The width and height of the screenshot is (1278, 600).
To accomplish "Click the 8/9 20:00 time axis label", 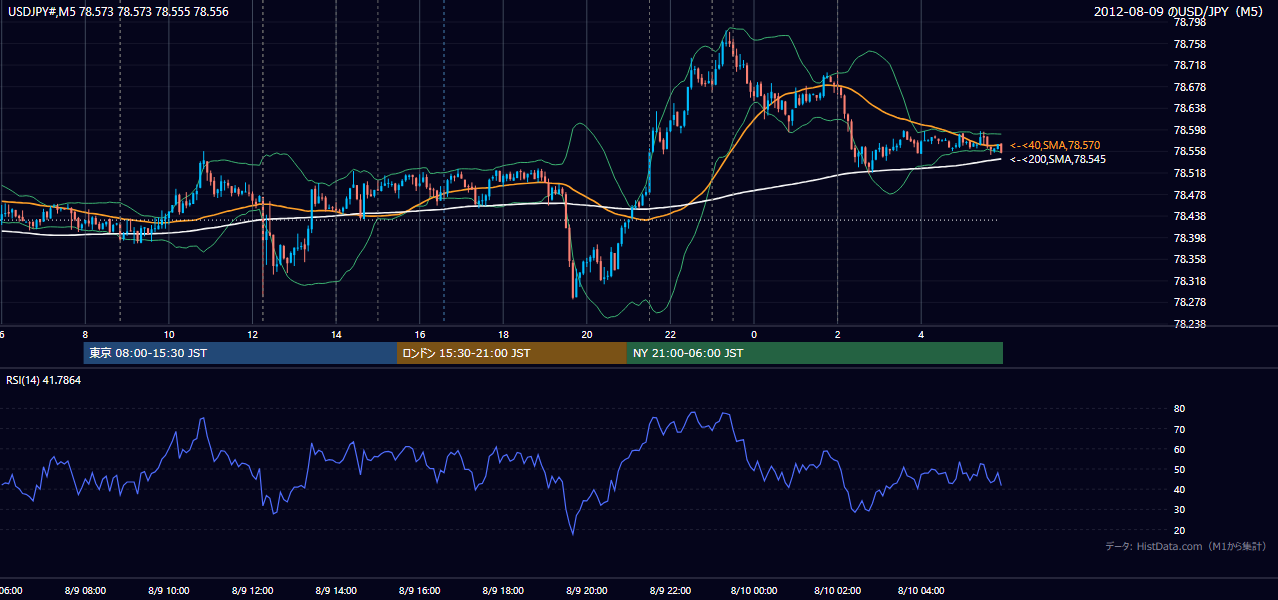I will 586,591.
